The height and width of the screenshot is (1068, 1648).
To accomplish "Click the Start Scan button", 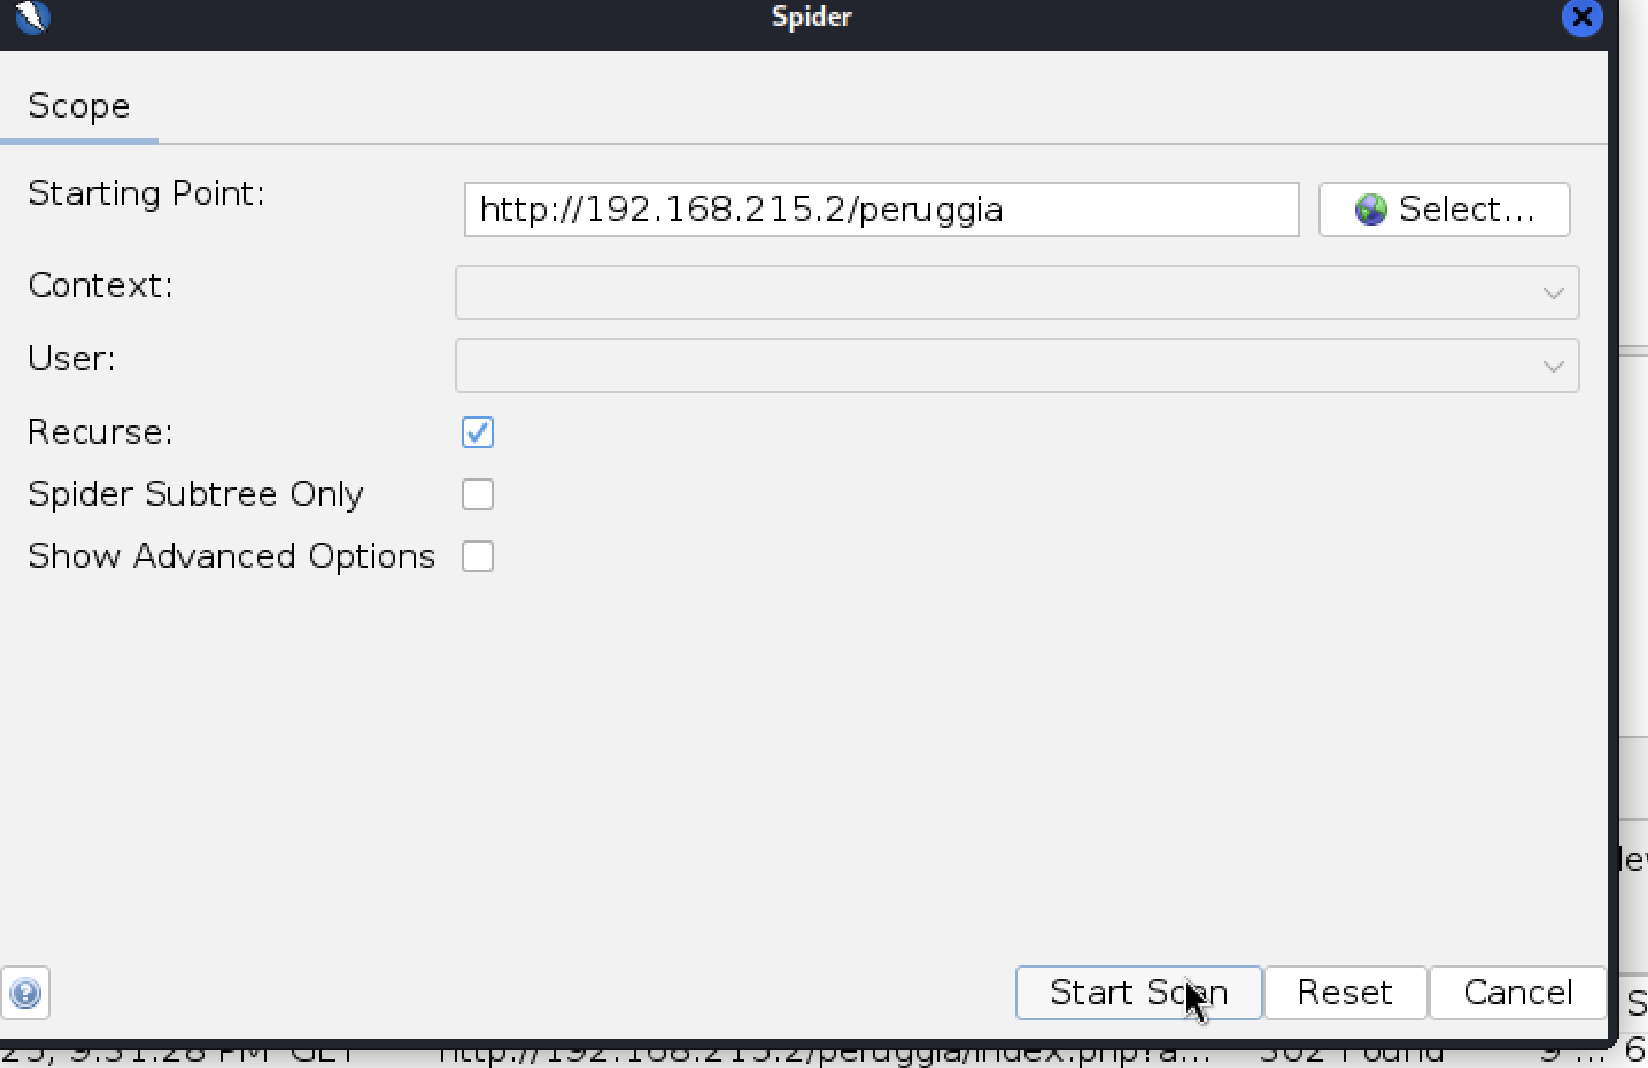I will tap(1139, 993).
